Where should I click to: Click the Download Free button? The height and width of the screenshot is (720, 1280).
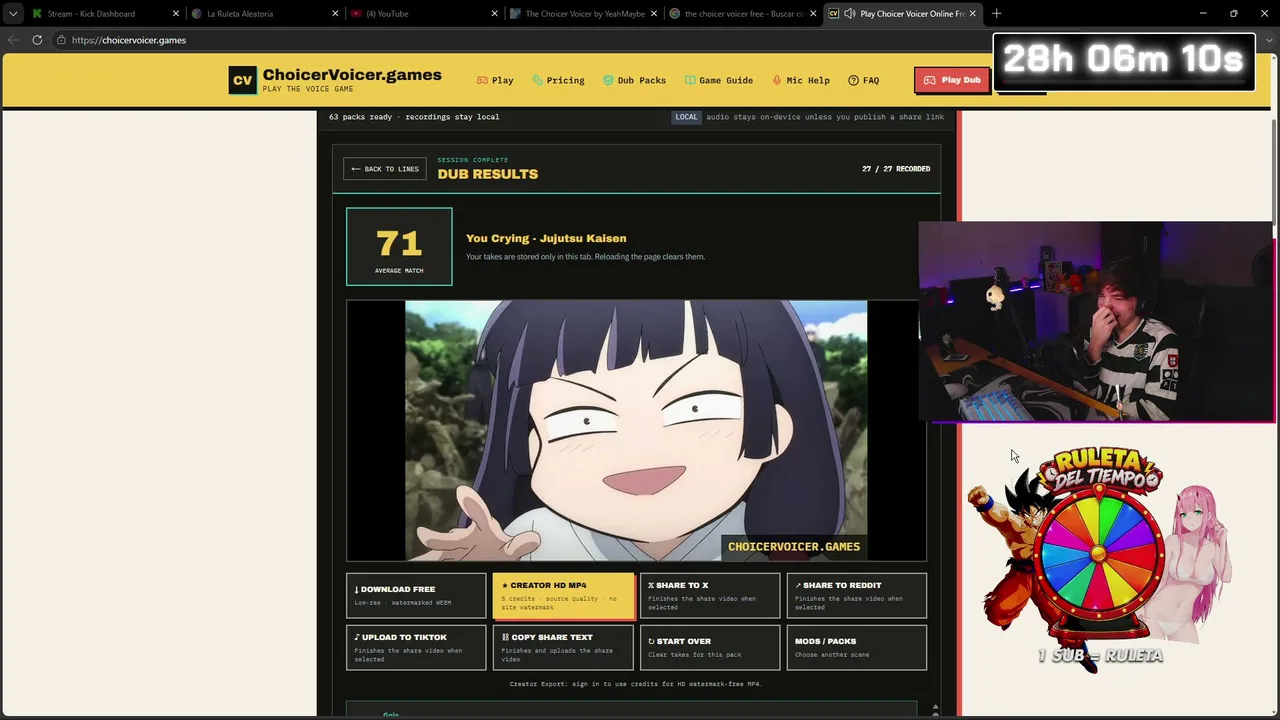pyautogui.click(x=416, y=595)
